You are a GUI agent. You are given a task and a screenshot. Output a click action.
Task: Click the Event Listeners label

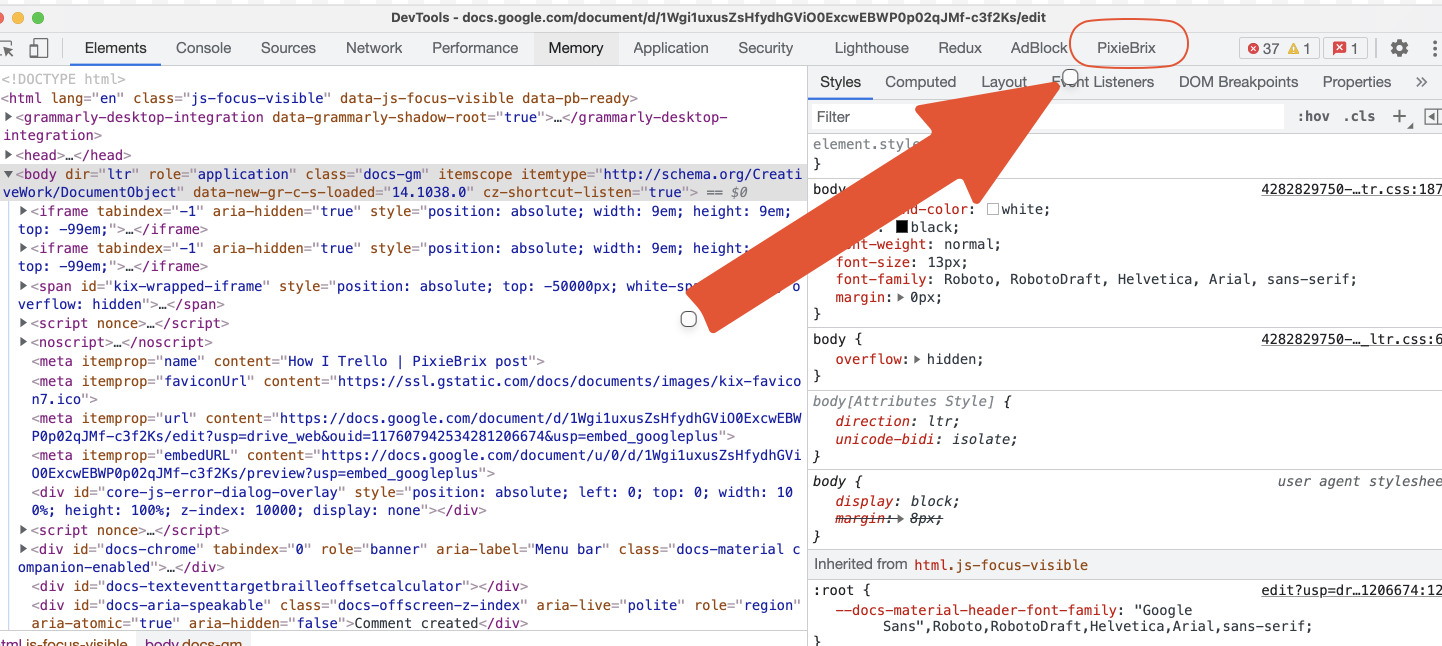tap(1104, 82)
